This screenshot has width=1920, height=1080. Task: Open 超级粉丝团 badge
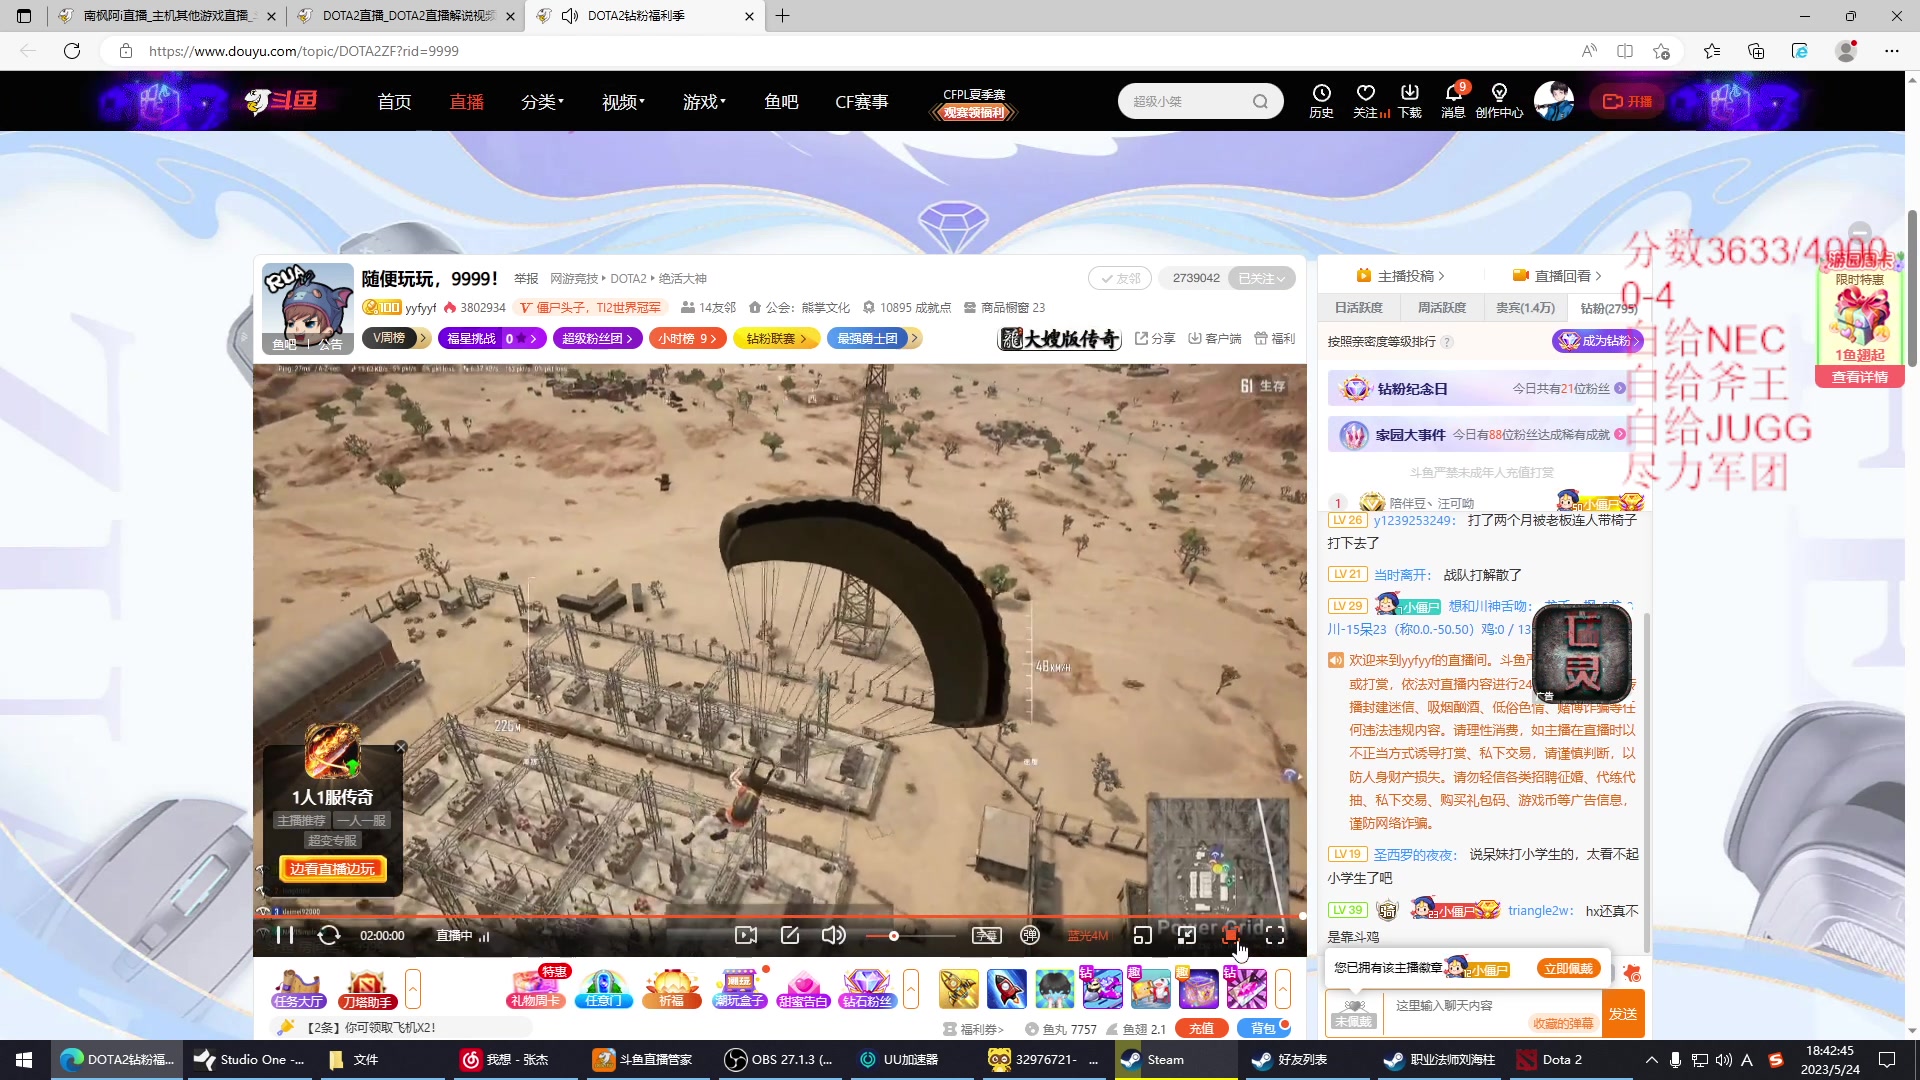pos(597,338)
